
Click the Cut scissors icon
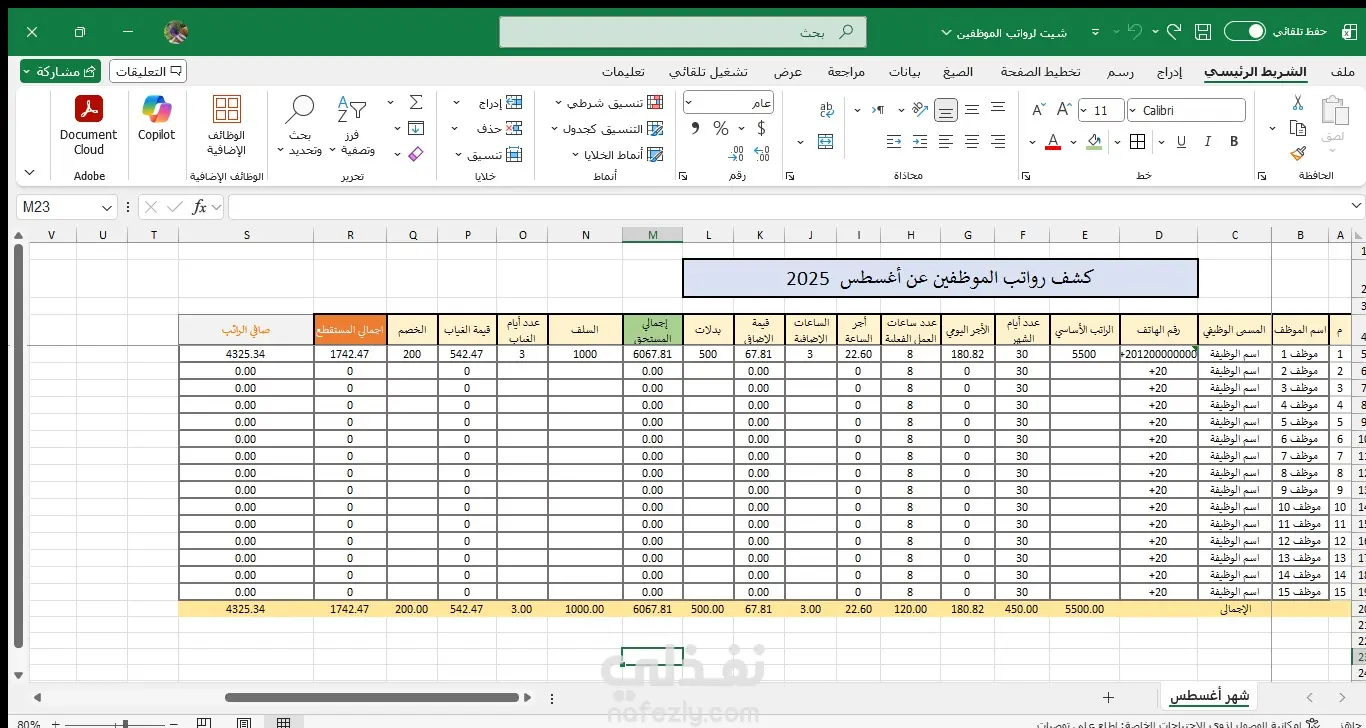point(1298,102)
